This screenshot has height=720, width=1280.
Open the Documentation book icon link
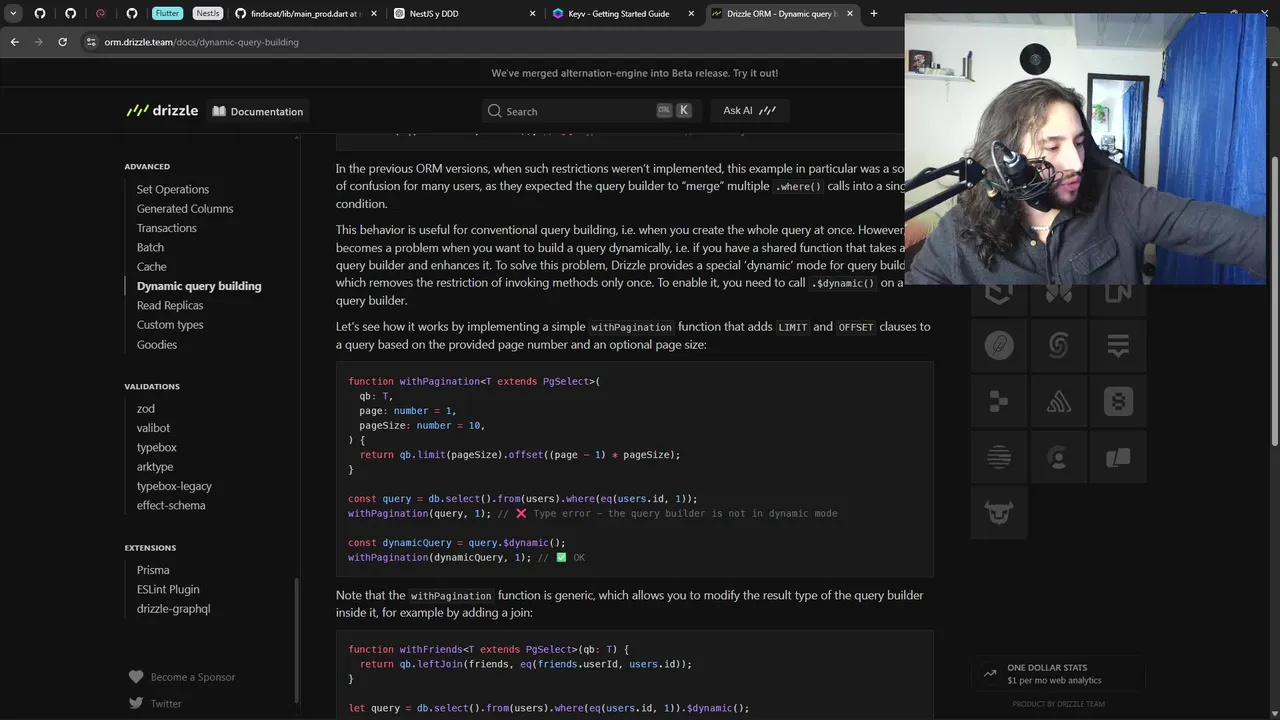[x=258, y=111]
